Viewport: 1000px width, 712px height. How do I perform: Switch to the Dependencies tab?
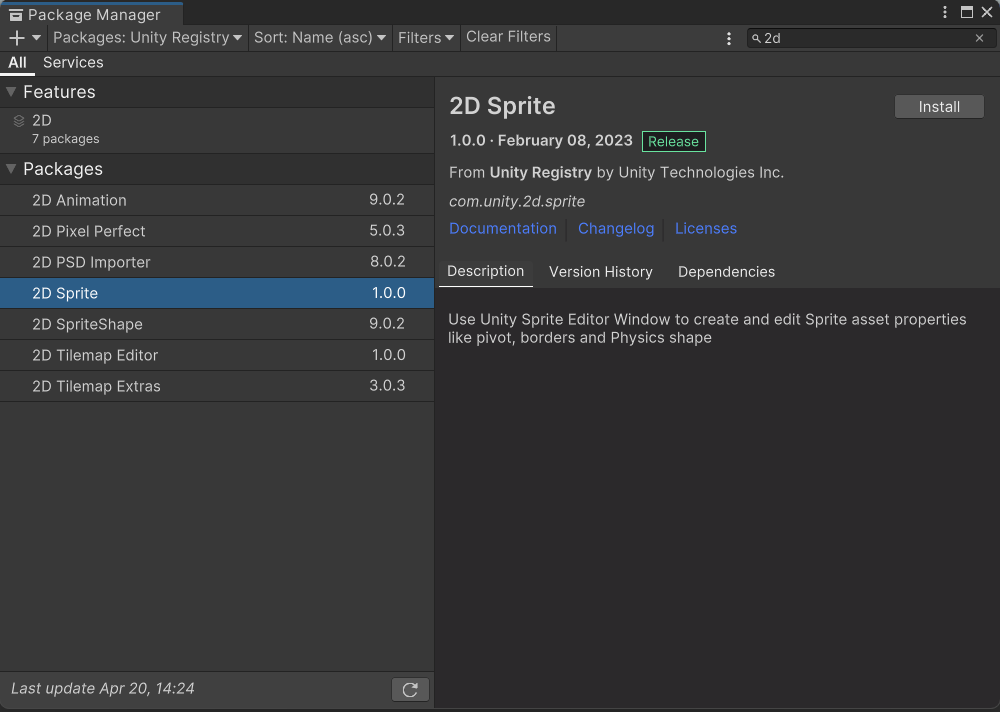tap(726, 272)
